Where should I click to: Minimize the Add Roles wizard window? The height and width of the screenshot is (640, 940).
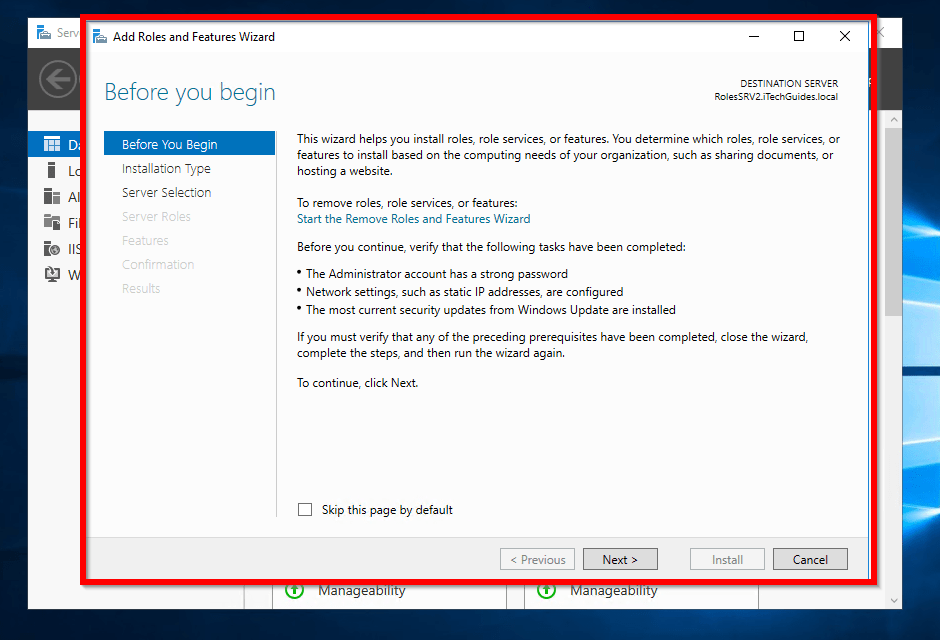753,37
